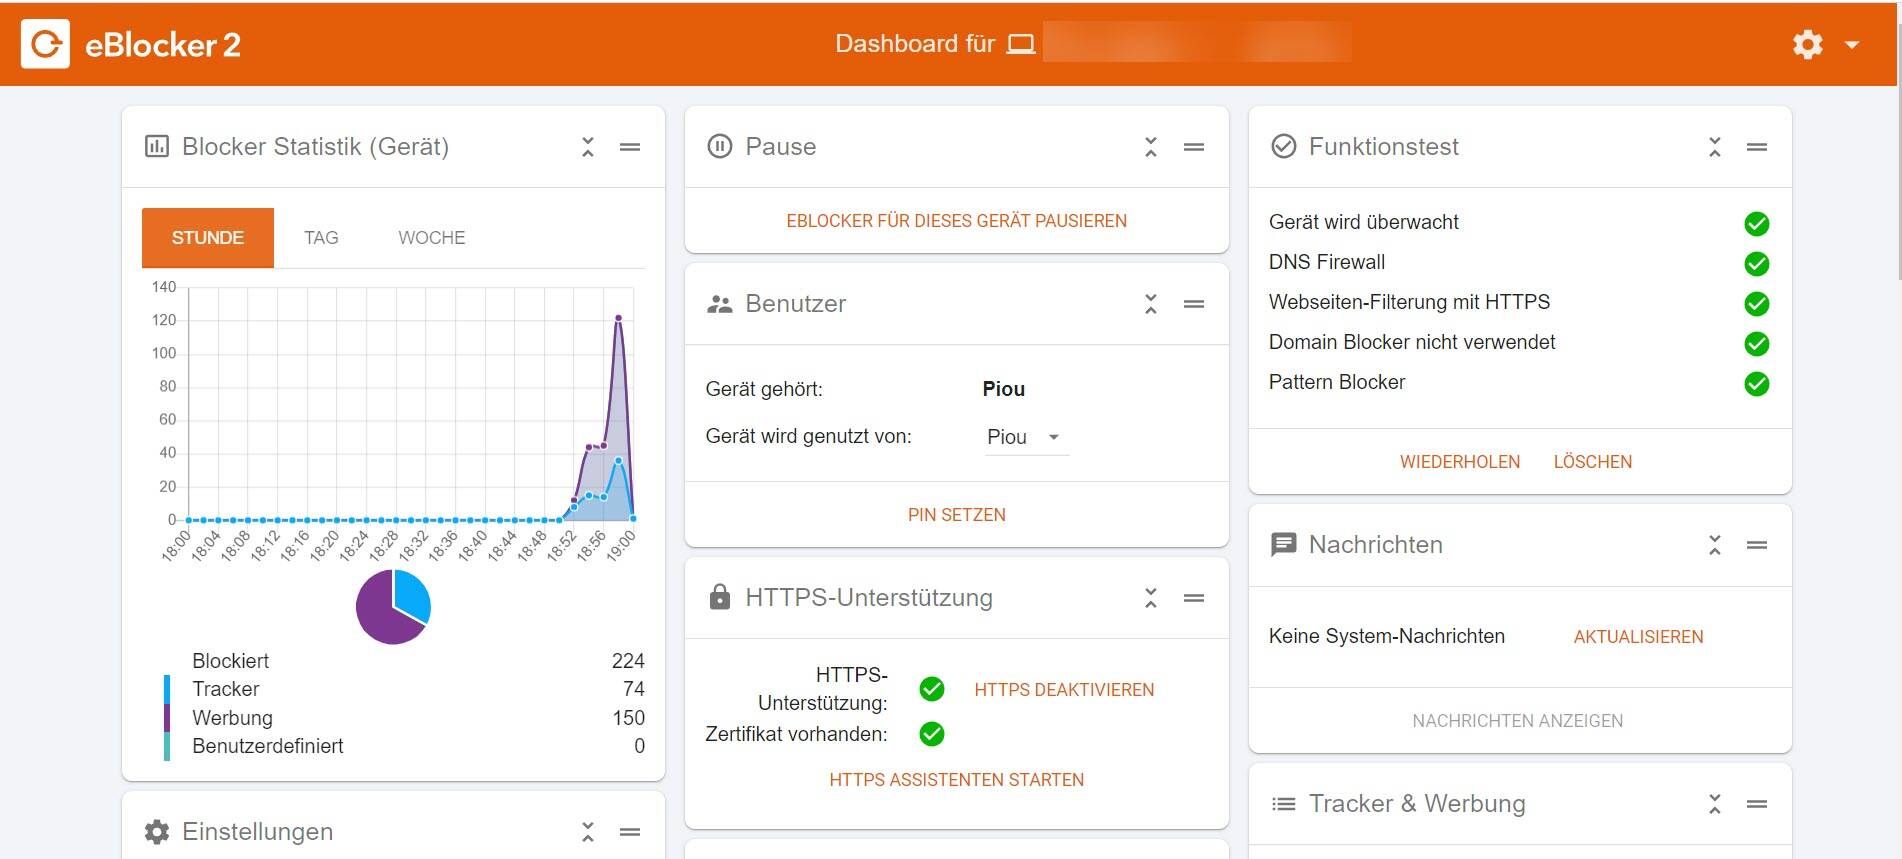Click WIEDERHOLEN in Funktionstest
1902x859 pixels.
[x=1460, y=462]
